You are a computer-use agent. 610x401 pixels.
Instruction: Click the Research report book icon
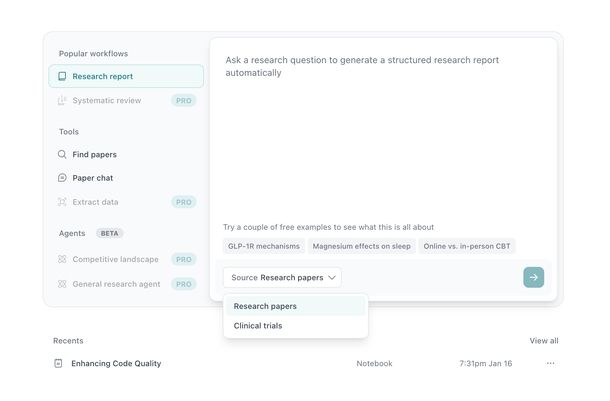coord(62,76)
